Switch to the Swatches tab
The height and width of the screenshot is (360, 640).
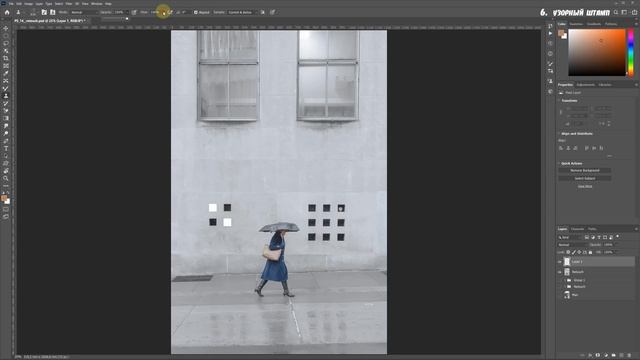click(576, 24)
